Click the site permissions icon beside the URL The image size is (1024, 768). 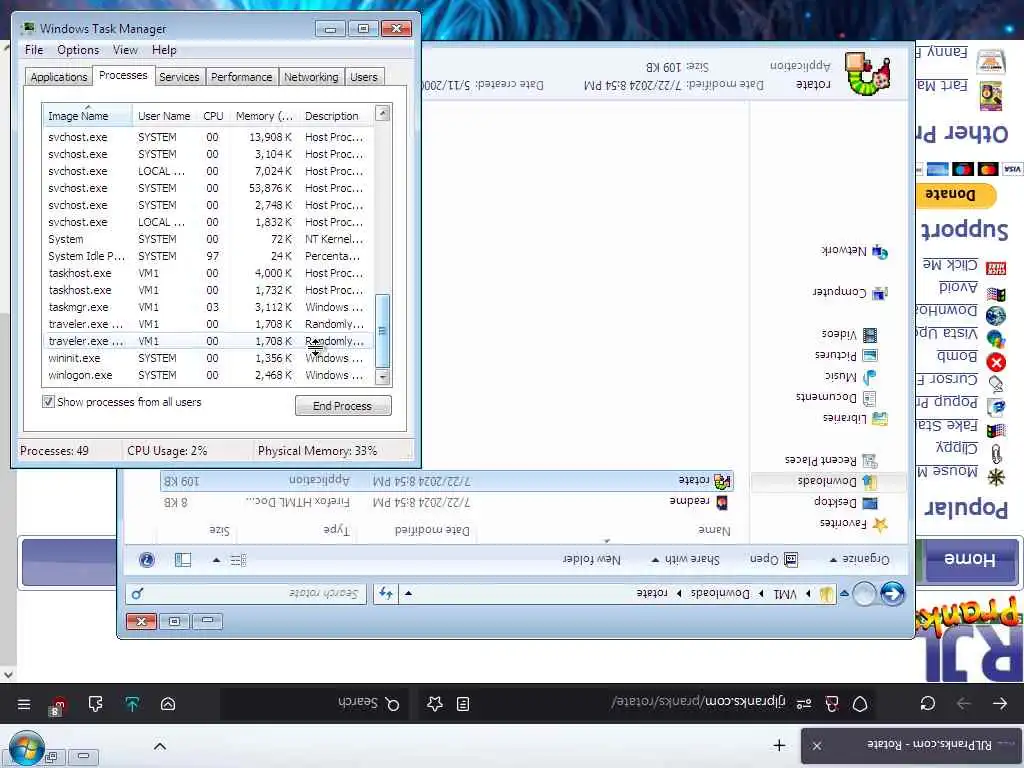tap(804, 704)
